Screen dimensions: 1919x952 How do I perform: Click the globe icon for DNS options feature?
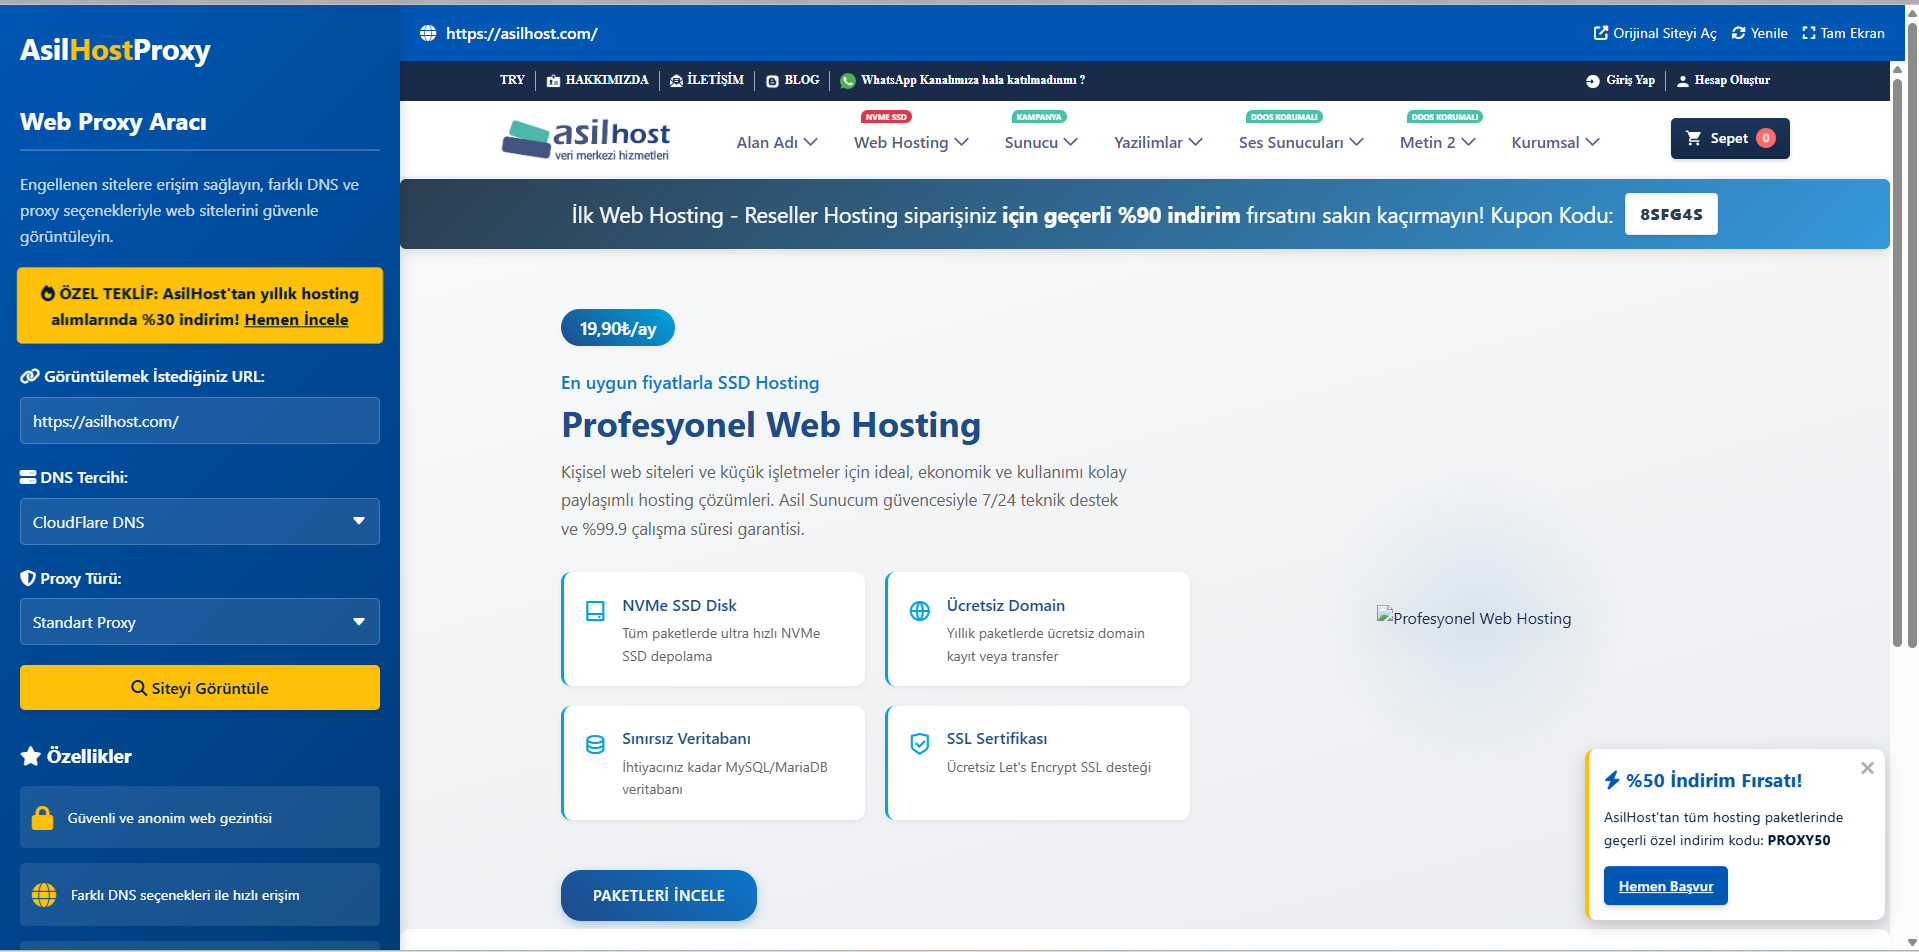44,895
